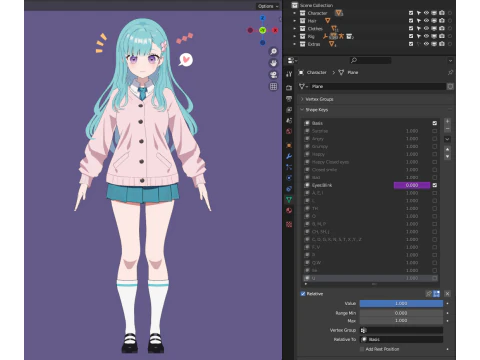Click the red X axis on navigation gizmo
Screen dimensions: 480x360
point(275,30)
